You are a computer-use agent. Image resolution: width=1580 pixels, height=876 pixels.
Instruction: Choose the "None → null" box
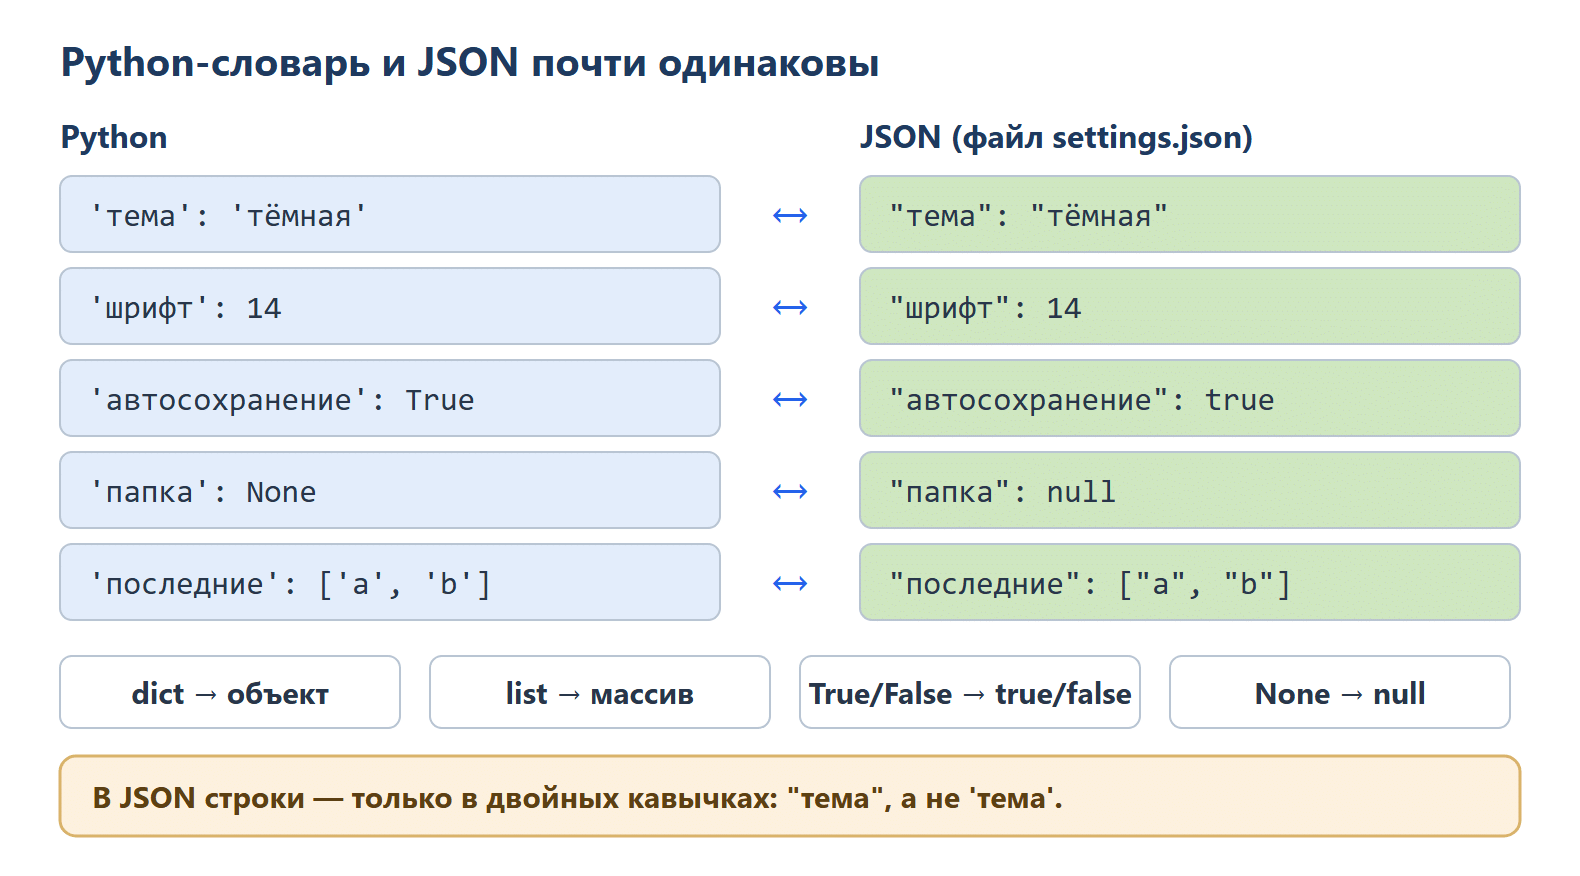click(x=1340, y=692)
